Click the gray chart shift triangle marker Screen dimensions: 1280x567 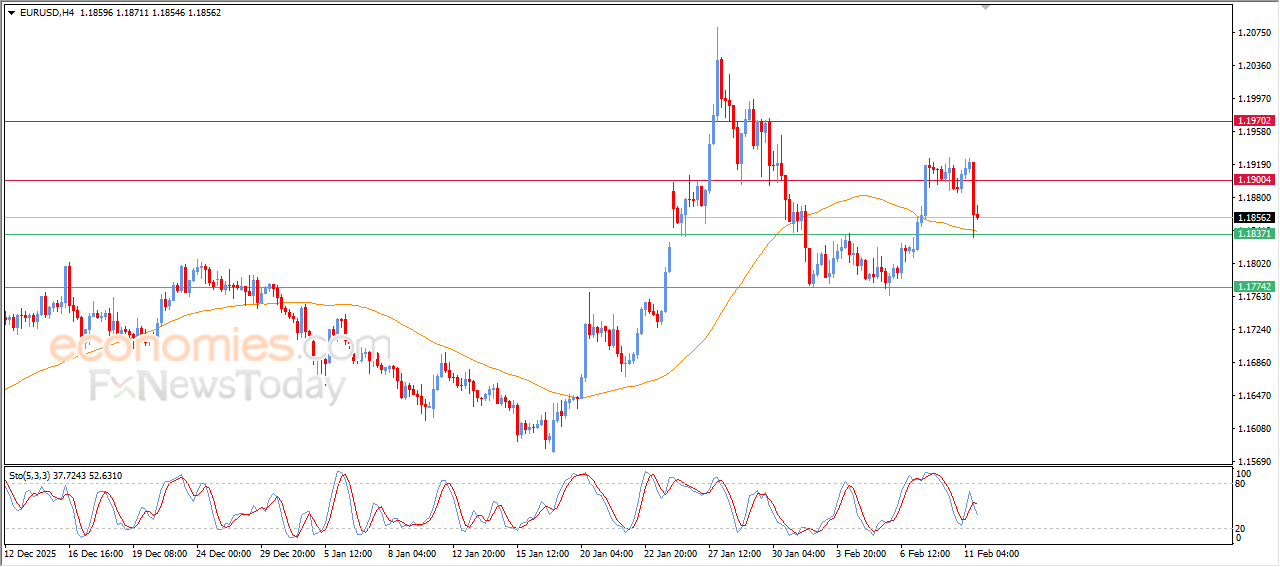tap(987, 7)
